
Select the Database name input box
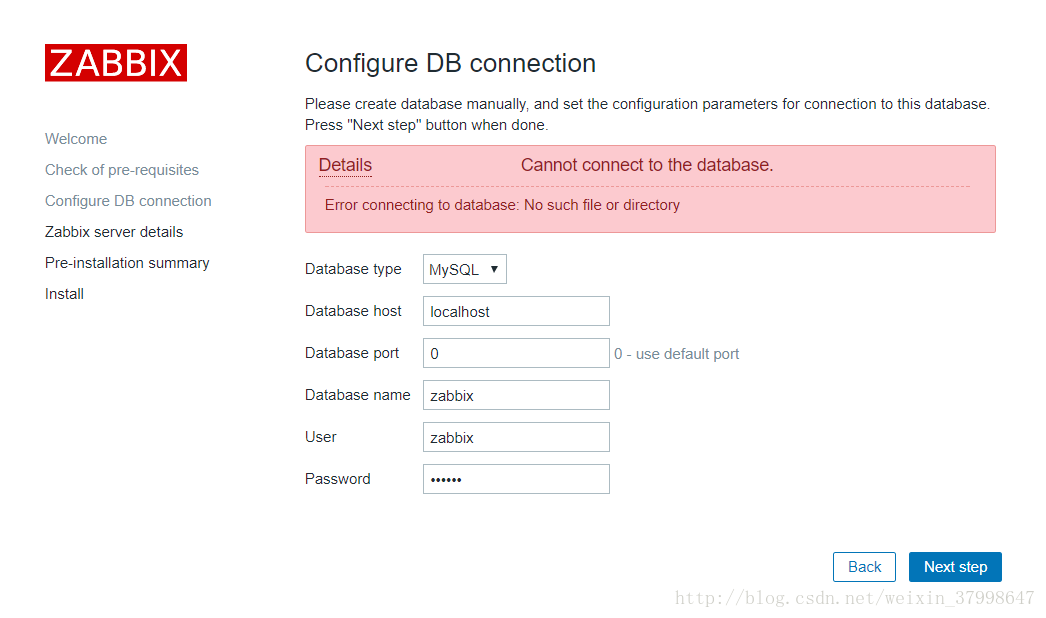pyautogui.click(x=516, y=395)
